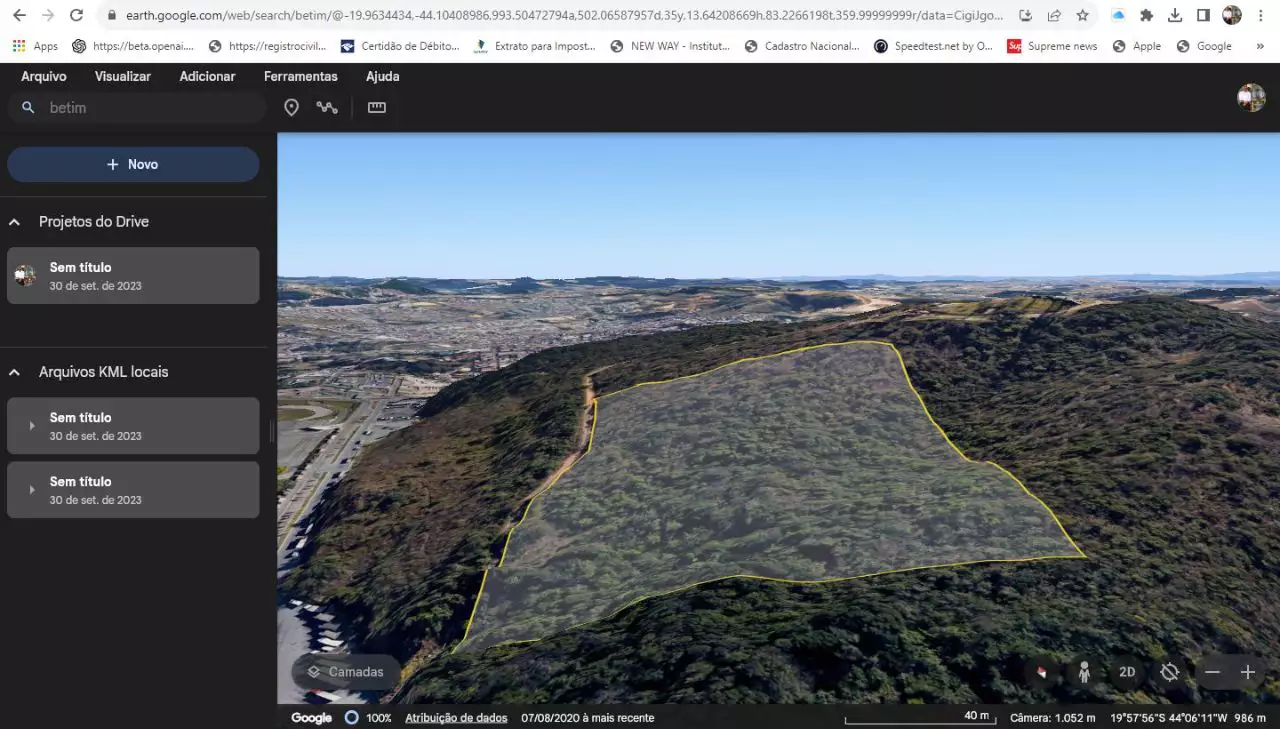Reload the page
The height and width of the screenshot is (729, 1280).
click(x=76, y=16)
